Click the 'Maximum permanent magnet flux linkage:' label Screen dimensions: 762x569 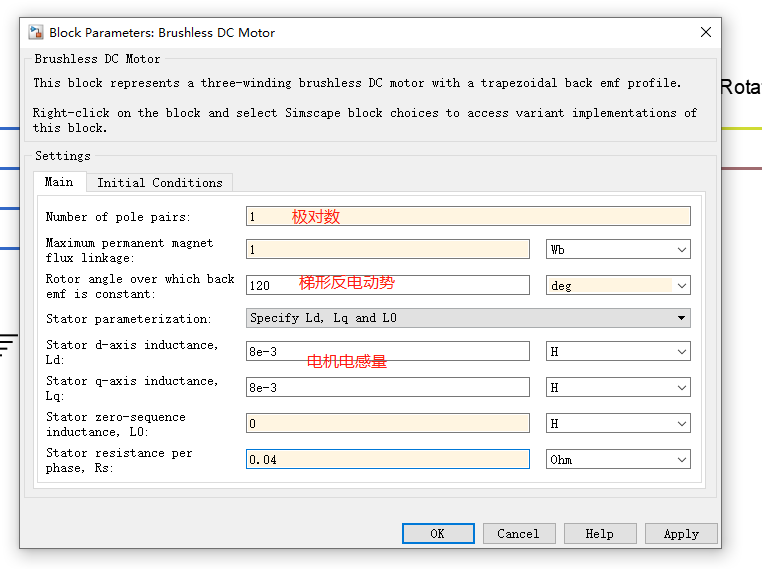coord(129,250)
